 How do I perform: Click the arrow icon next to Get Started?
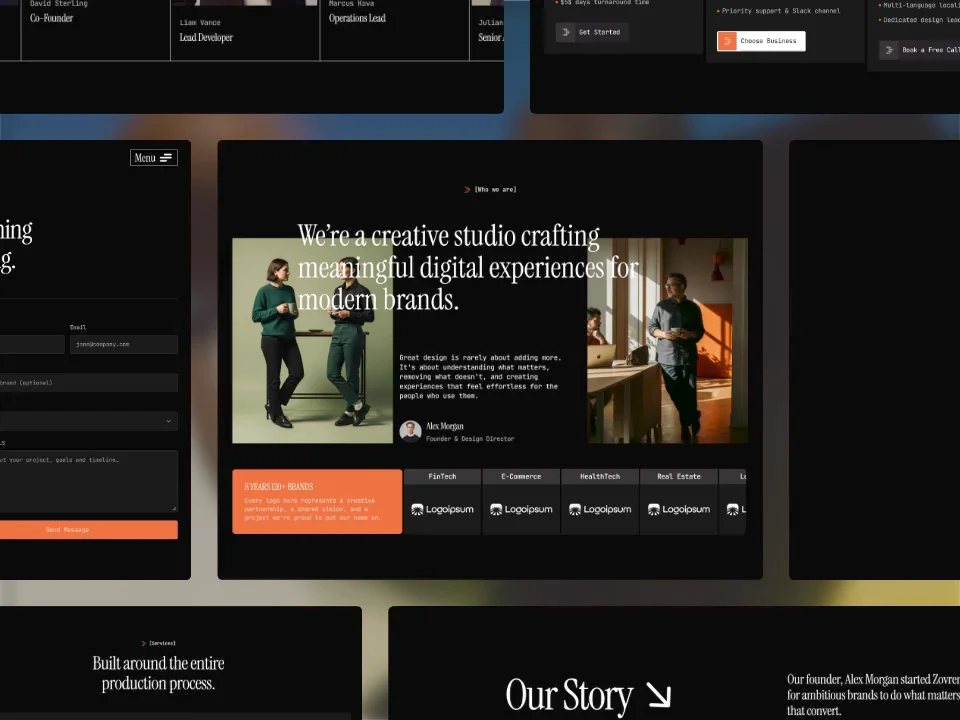566,32
